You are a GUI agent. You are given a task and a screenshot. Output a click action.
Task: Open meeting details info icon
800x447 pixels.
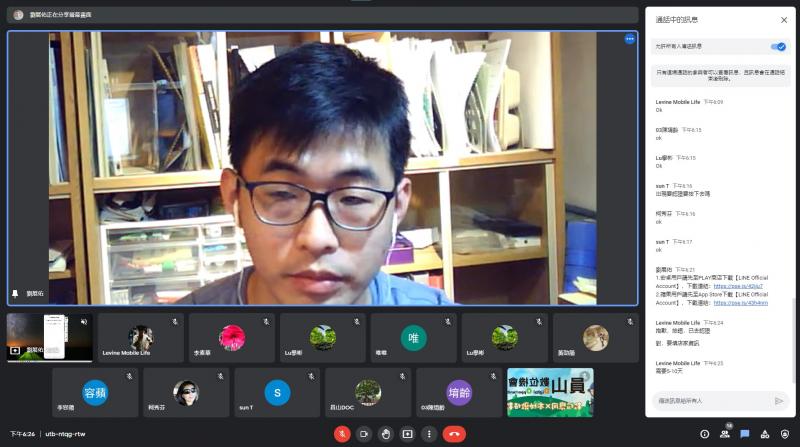click(705, 434)
